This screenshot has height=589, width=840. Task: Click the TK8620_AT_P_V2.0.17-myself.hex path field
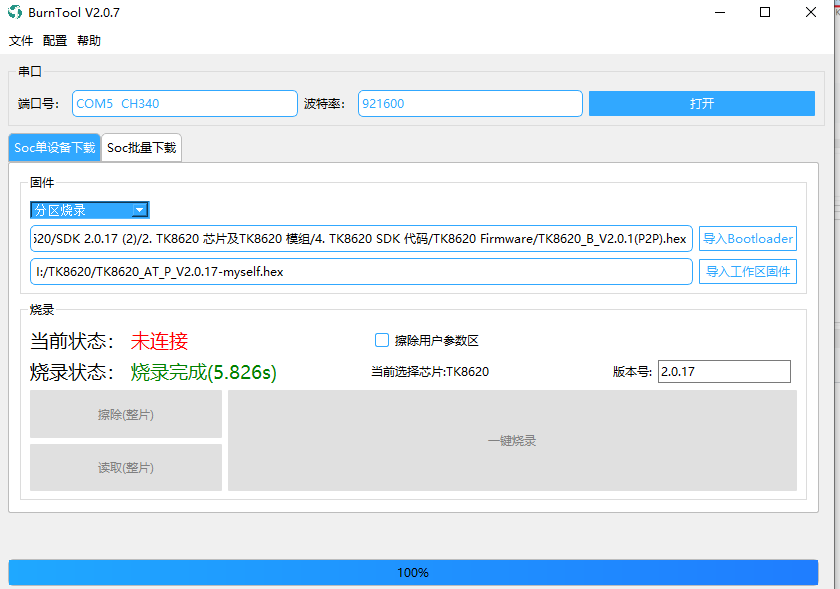point(361,272)
